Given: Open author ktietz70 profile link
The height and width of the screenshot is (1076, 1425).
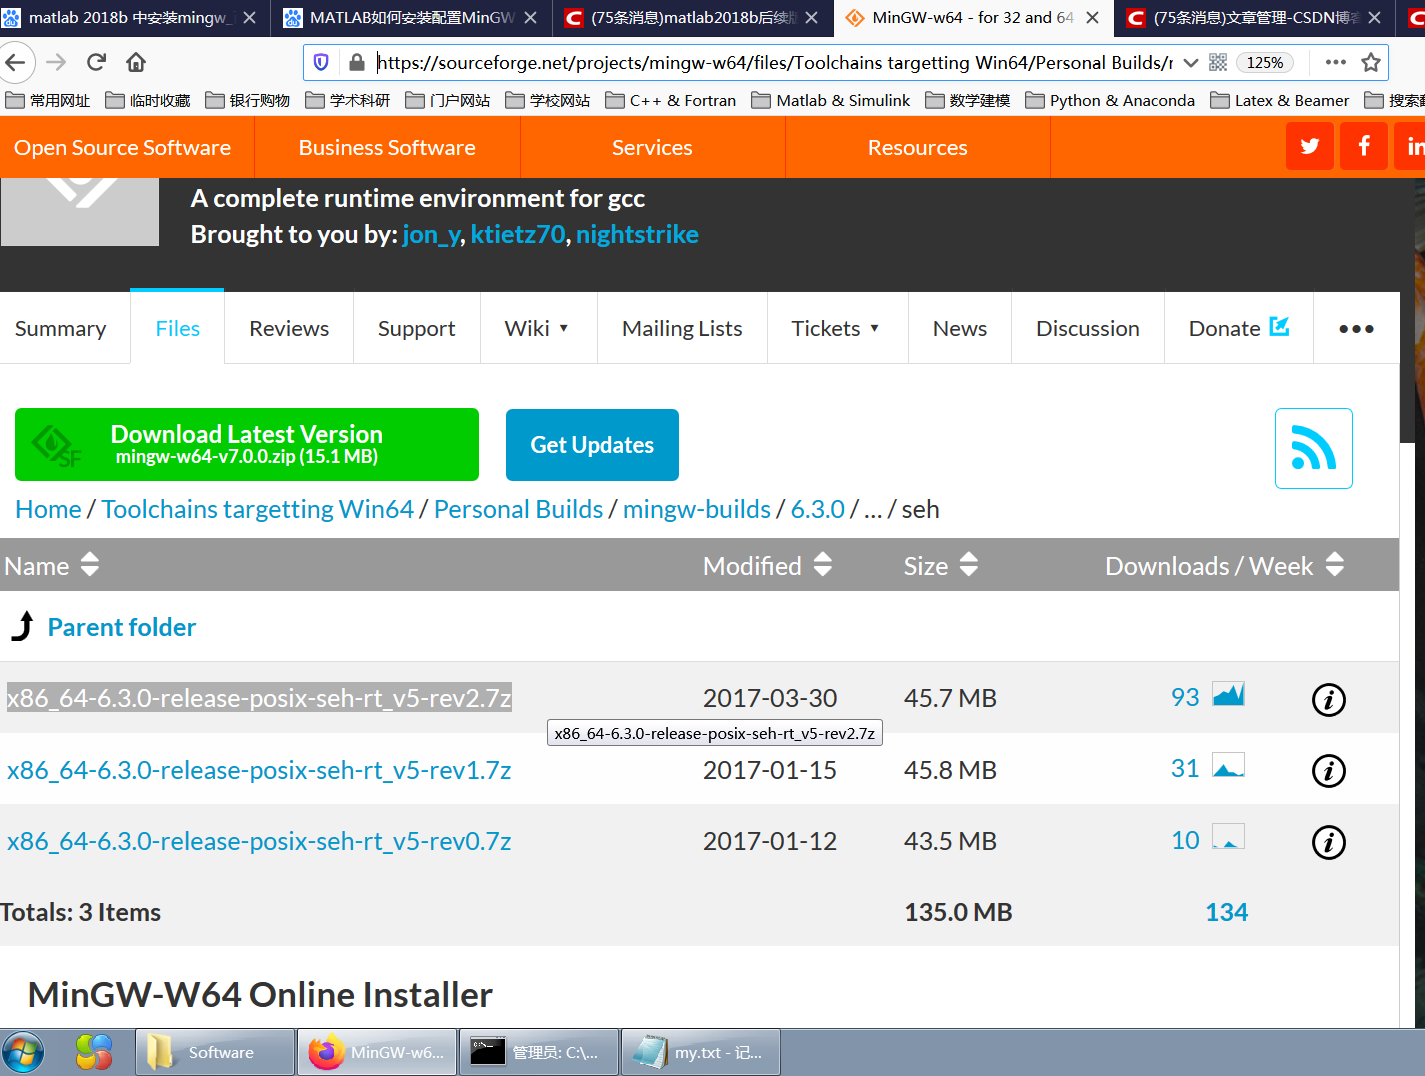Looking at the screenshot, I should [x=518, y=234].
